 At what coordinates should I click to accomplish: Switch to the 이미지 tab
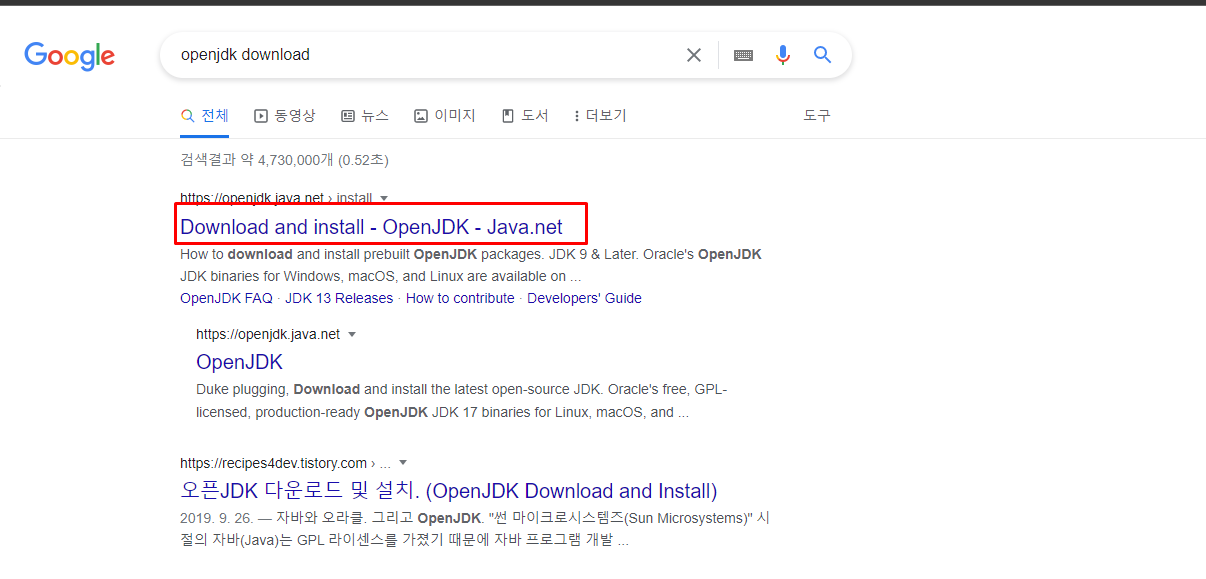pos(445,116)
